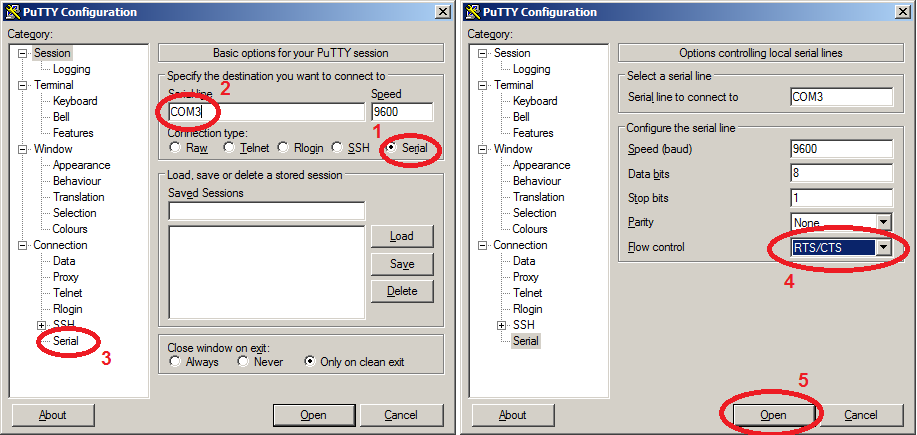
Task: Click Speed field beside Serial line in left window
Action: [401, 112]
